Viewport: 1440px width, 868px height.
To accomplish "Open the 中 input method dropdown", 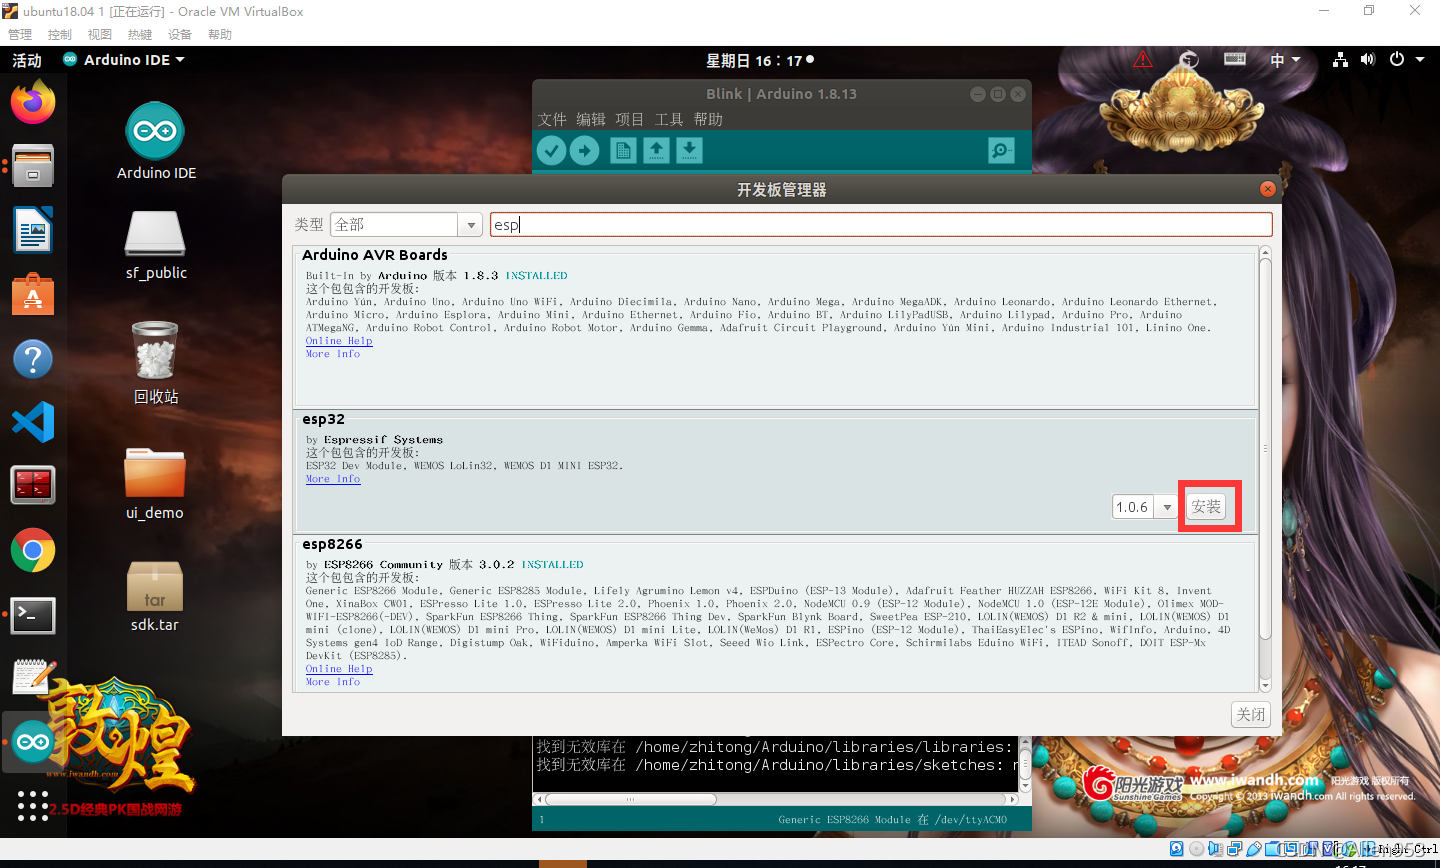I will click(1285, 60).
